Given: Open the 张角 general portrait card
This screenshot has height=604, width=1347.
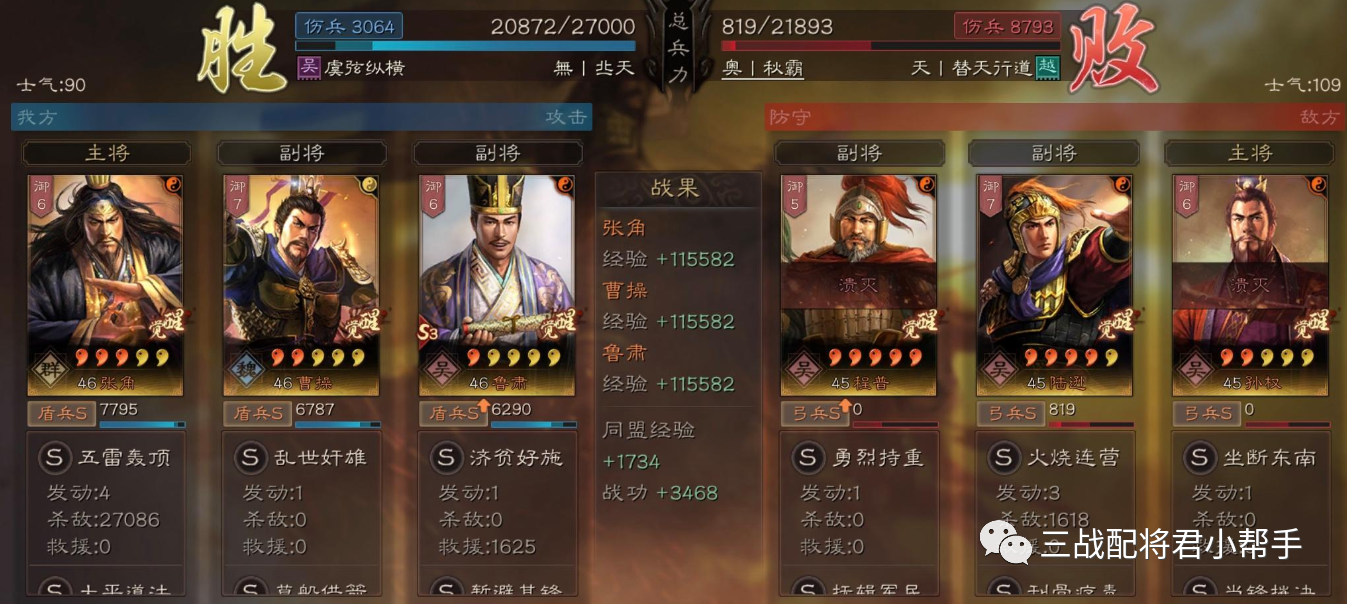Looking at the screenshot, I should (105, 284).
